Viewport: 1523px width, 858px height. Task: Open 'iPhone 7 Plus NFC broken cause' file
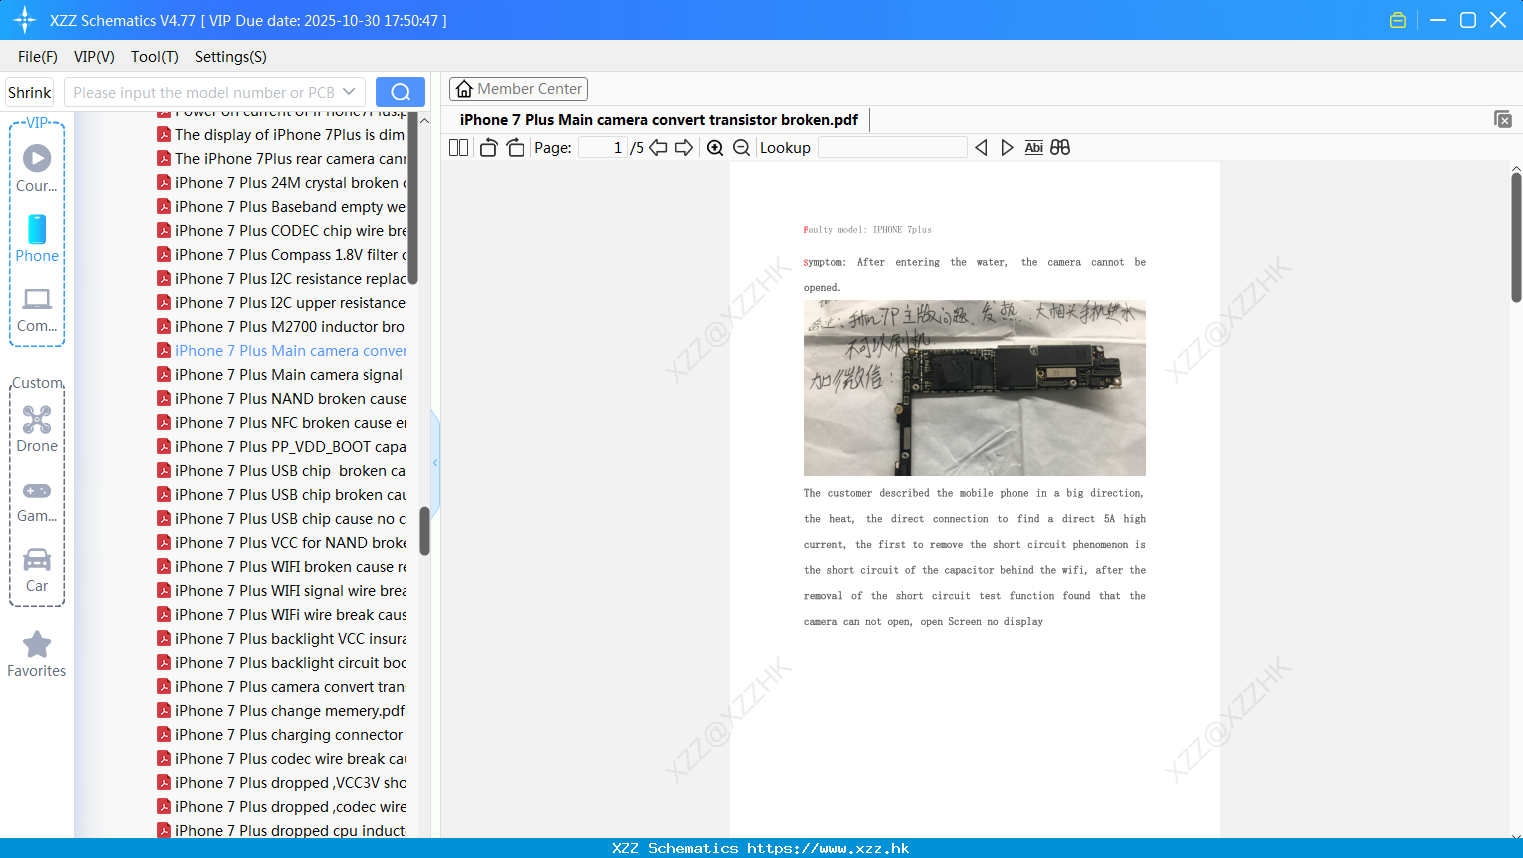(290, 423)
